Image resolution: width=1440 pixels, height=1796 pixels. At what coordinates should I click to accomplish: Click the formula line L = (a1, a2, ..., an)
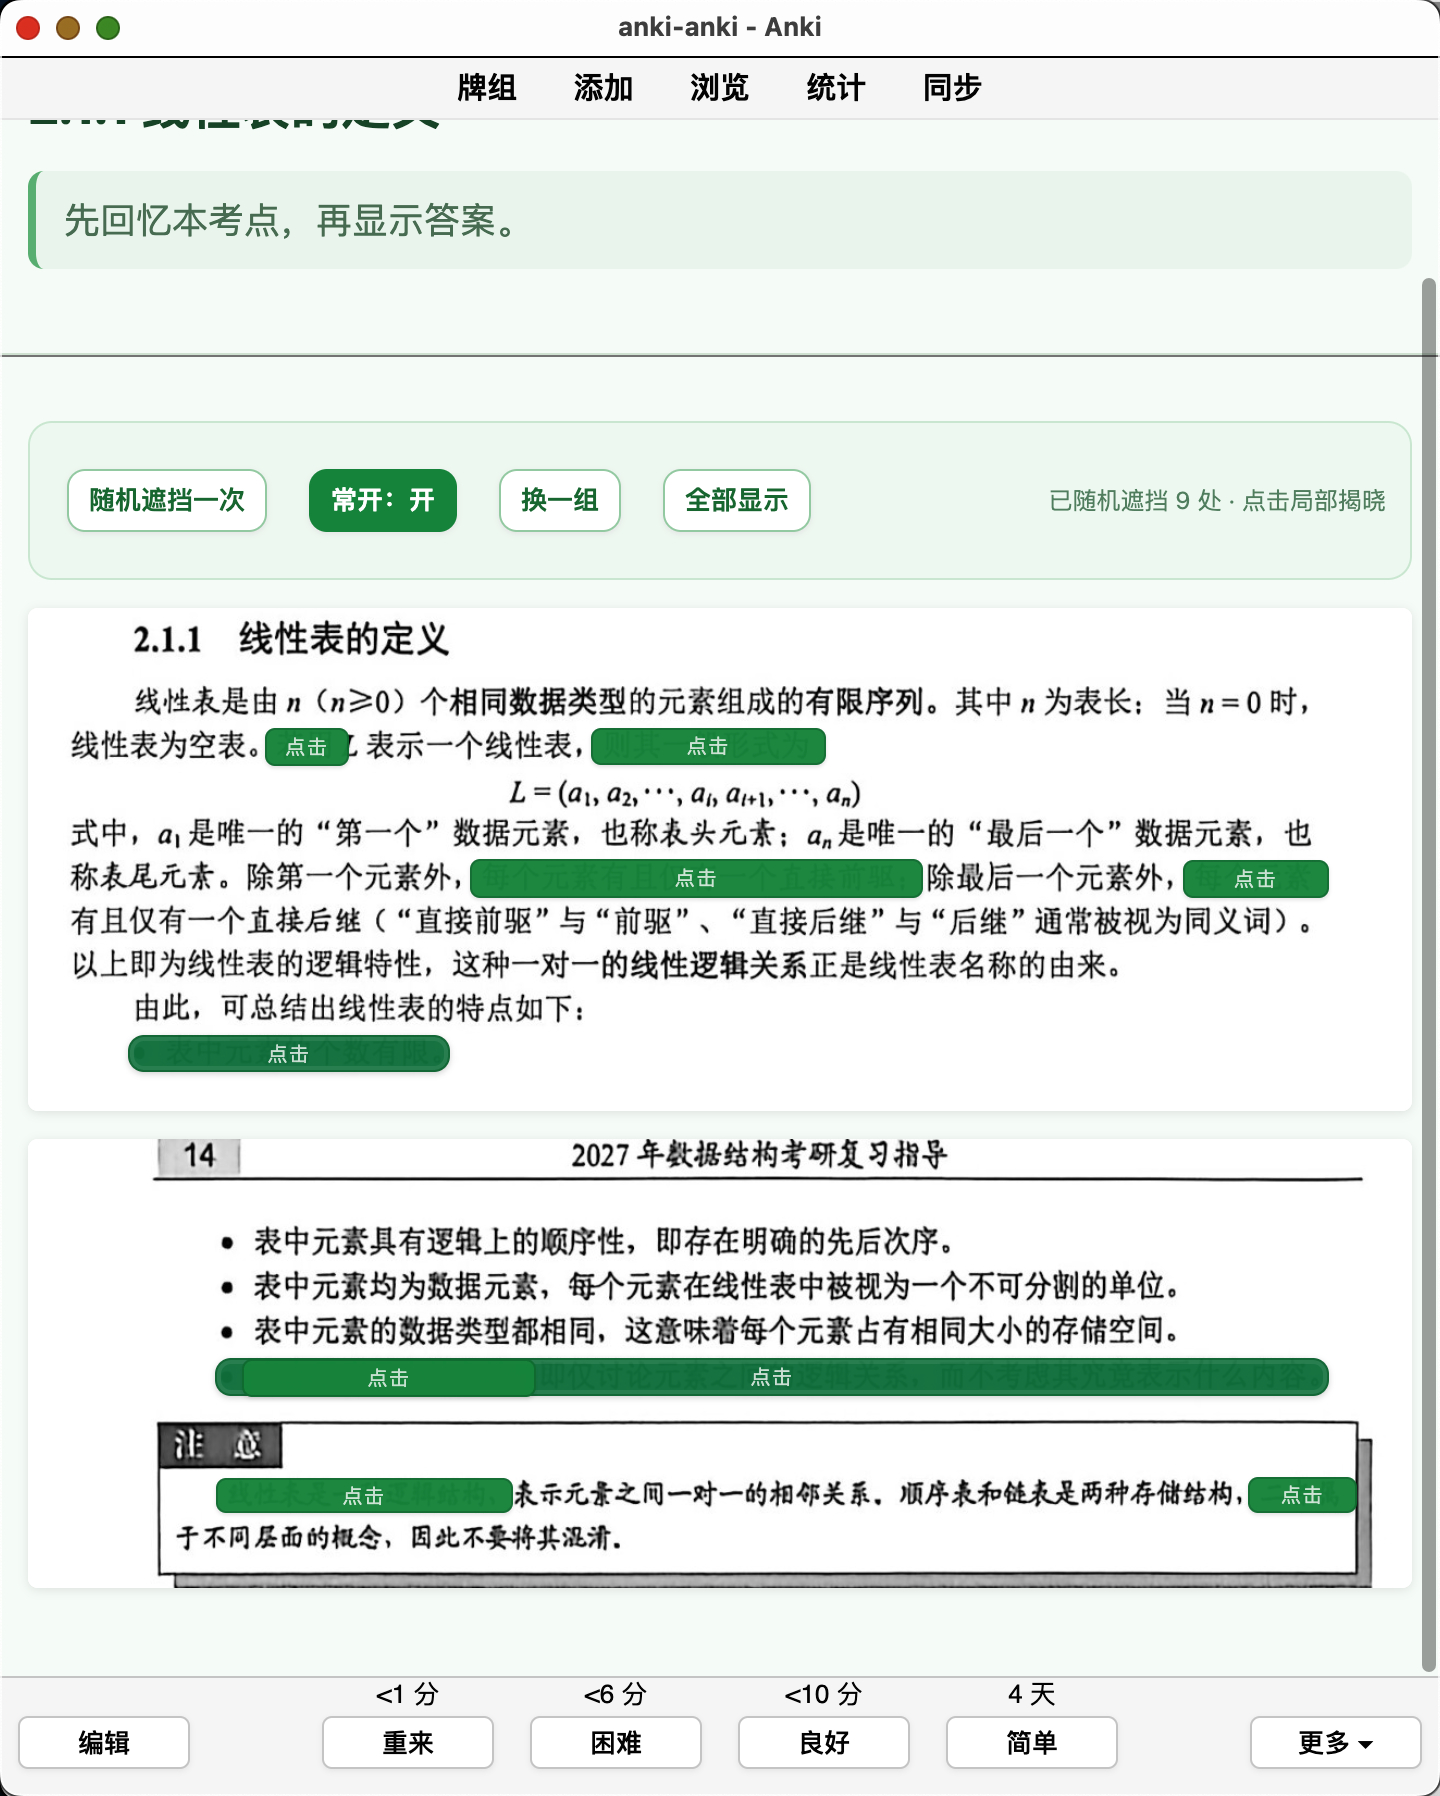[685, 793]
